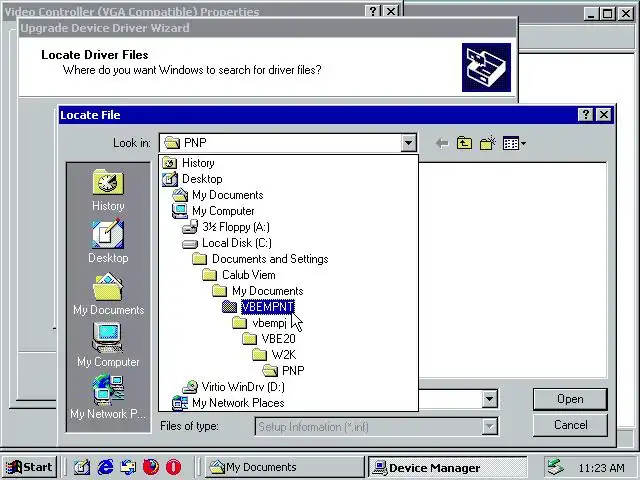The width and height of the screenshot is (640, 480).
Task: Select My Documents under Desktop in the list
Action: pos(227,195)
